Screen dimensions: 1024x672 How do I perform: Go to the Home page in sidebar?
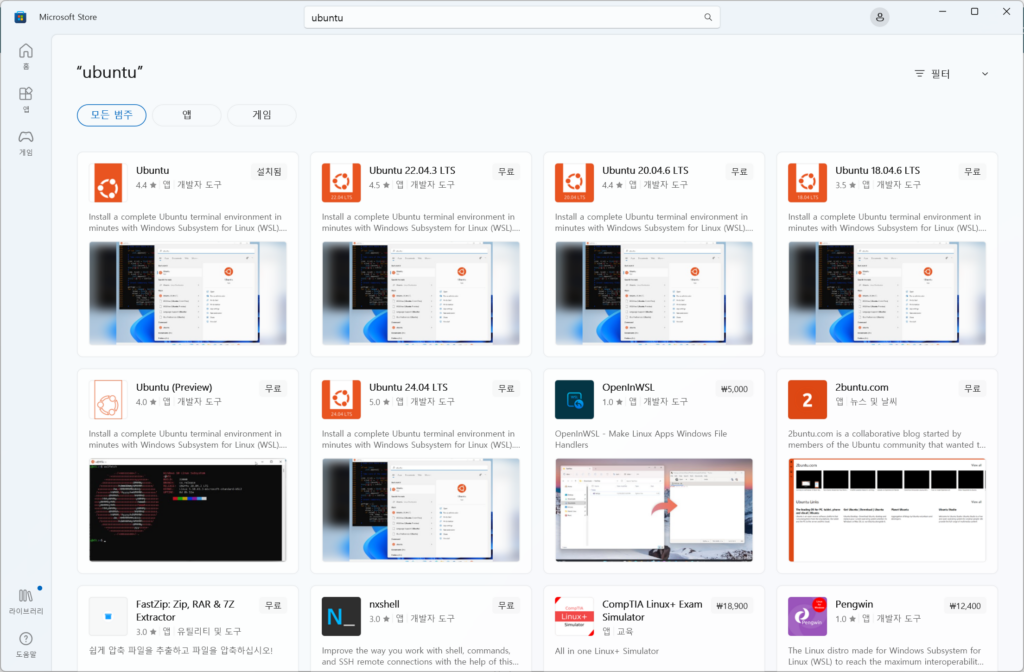coord(25,56)
